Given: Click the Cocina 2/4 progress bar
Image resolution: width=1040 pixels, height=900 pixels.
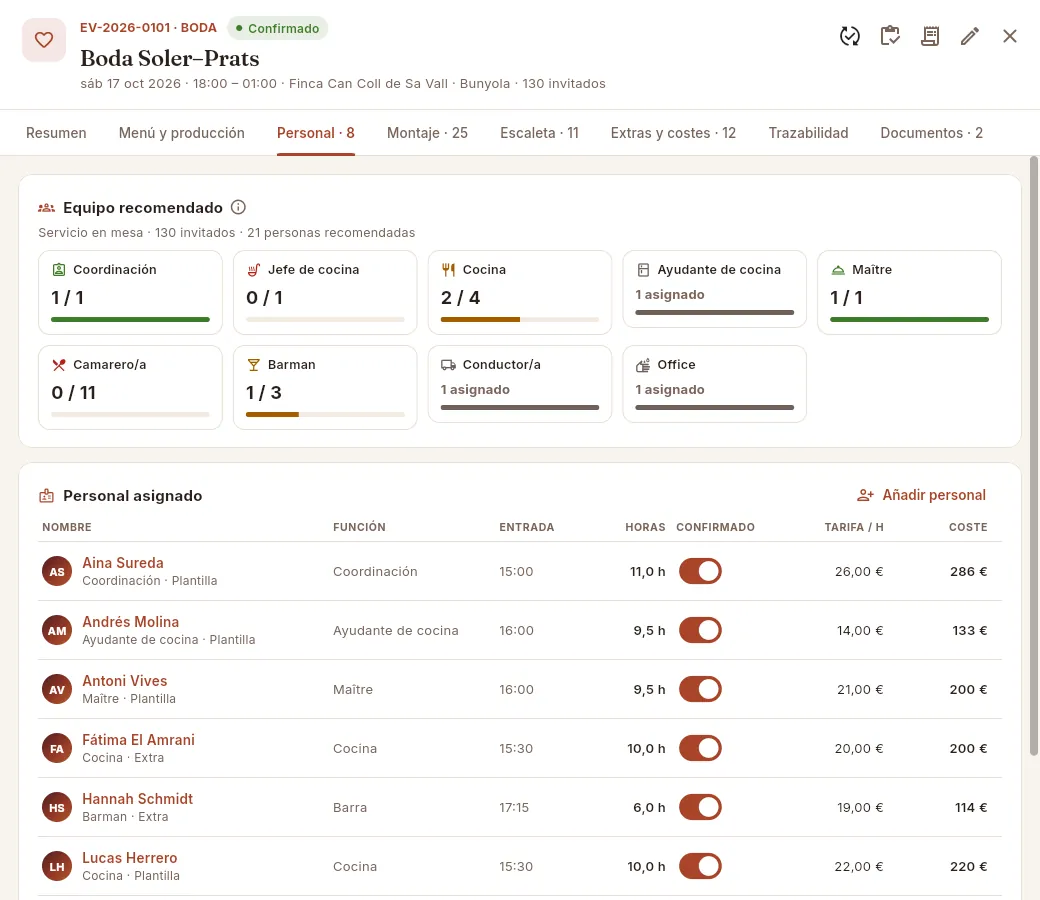Looking at the screenshot, I should [520, 320].
